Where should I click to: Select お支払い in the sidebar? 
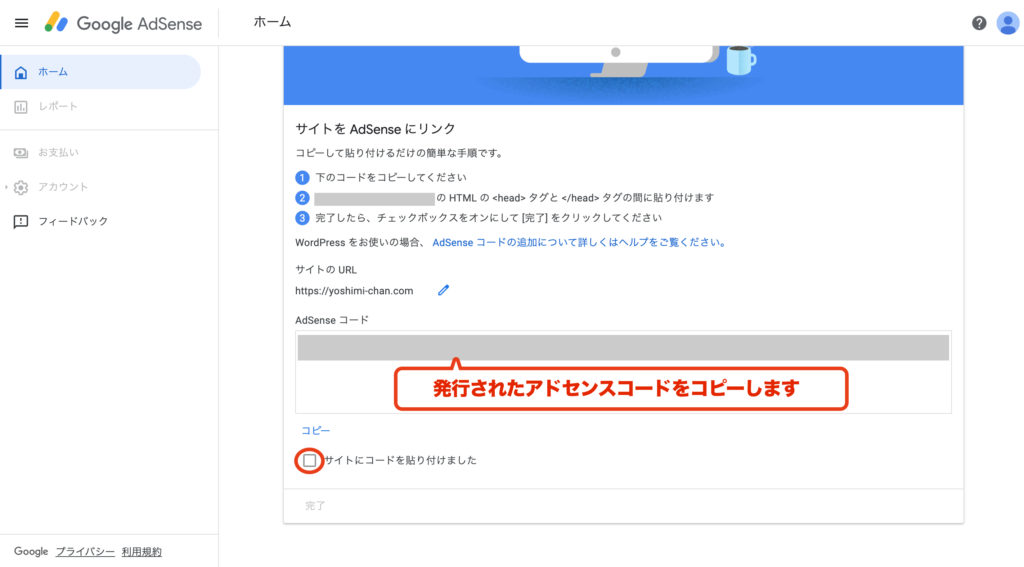(x=101, y=152)
